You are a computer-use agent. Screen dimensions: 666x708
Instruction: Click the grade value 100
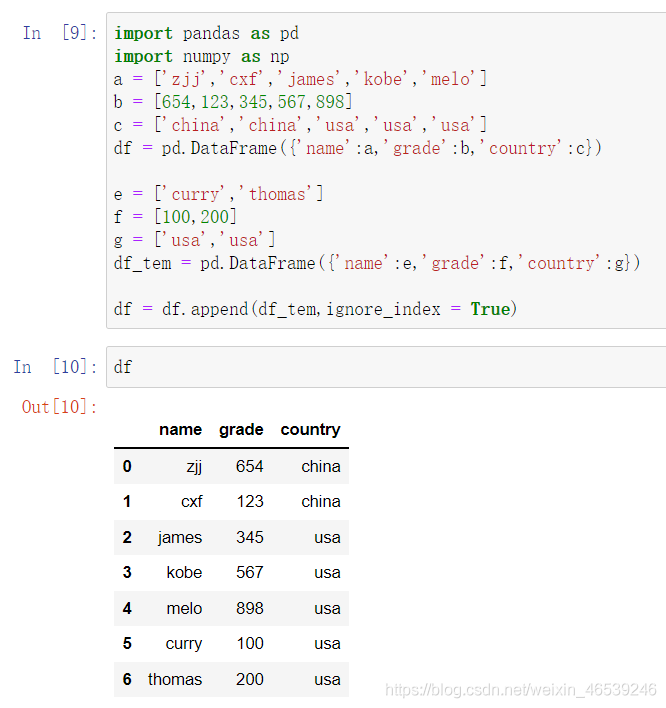(x=250, y=643)
